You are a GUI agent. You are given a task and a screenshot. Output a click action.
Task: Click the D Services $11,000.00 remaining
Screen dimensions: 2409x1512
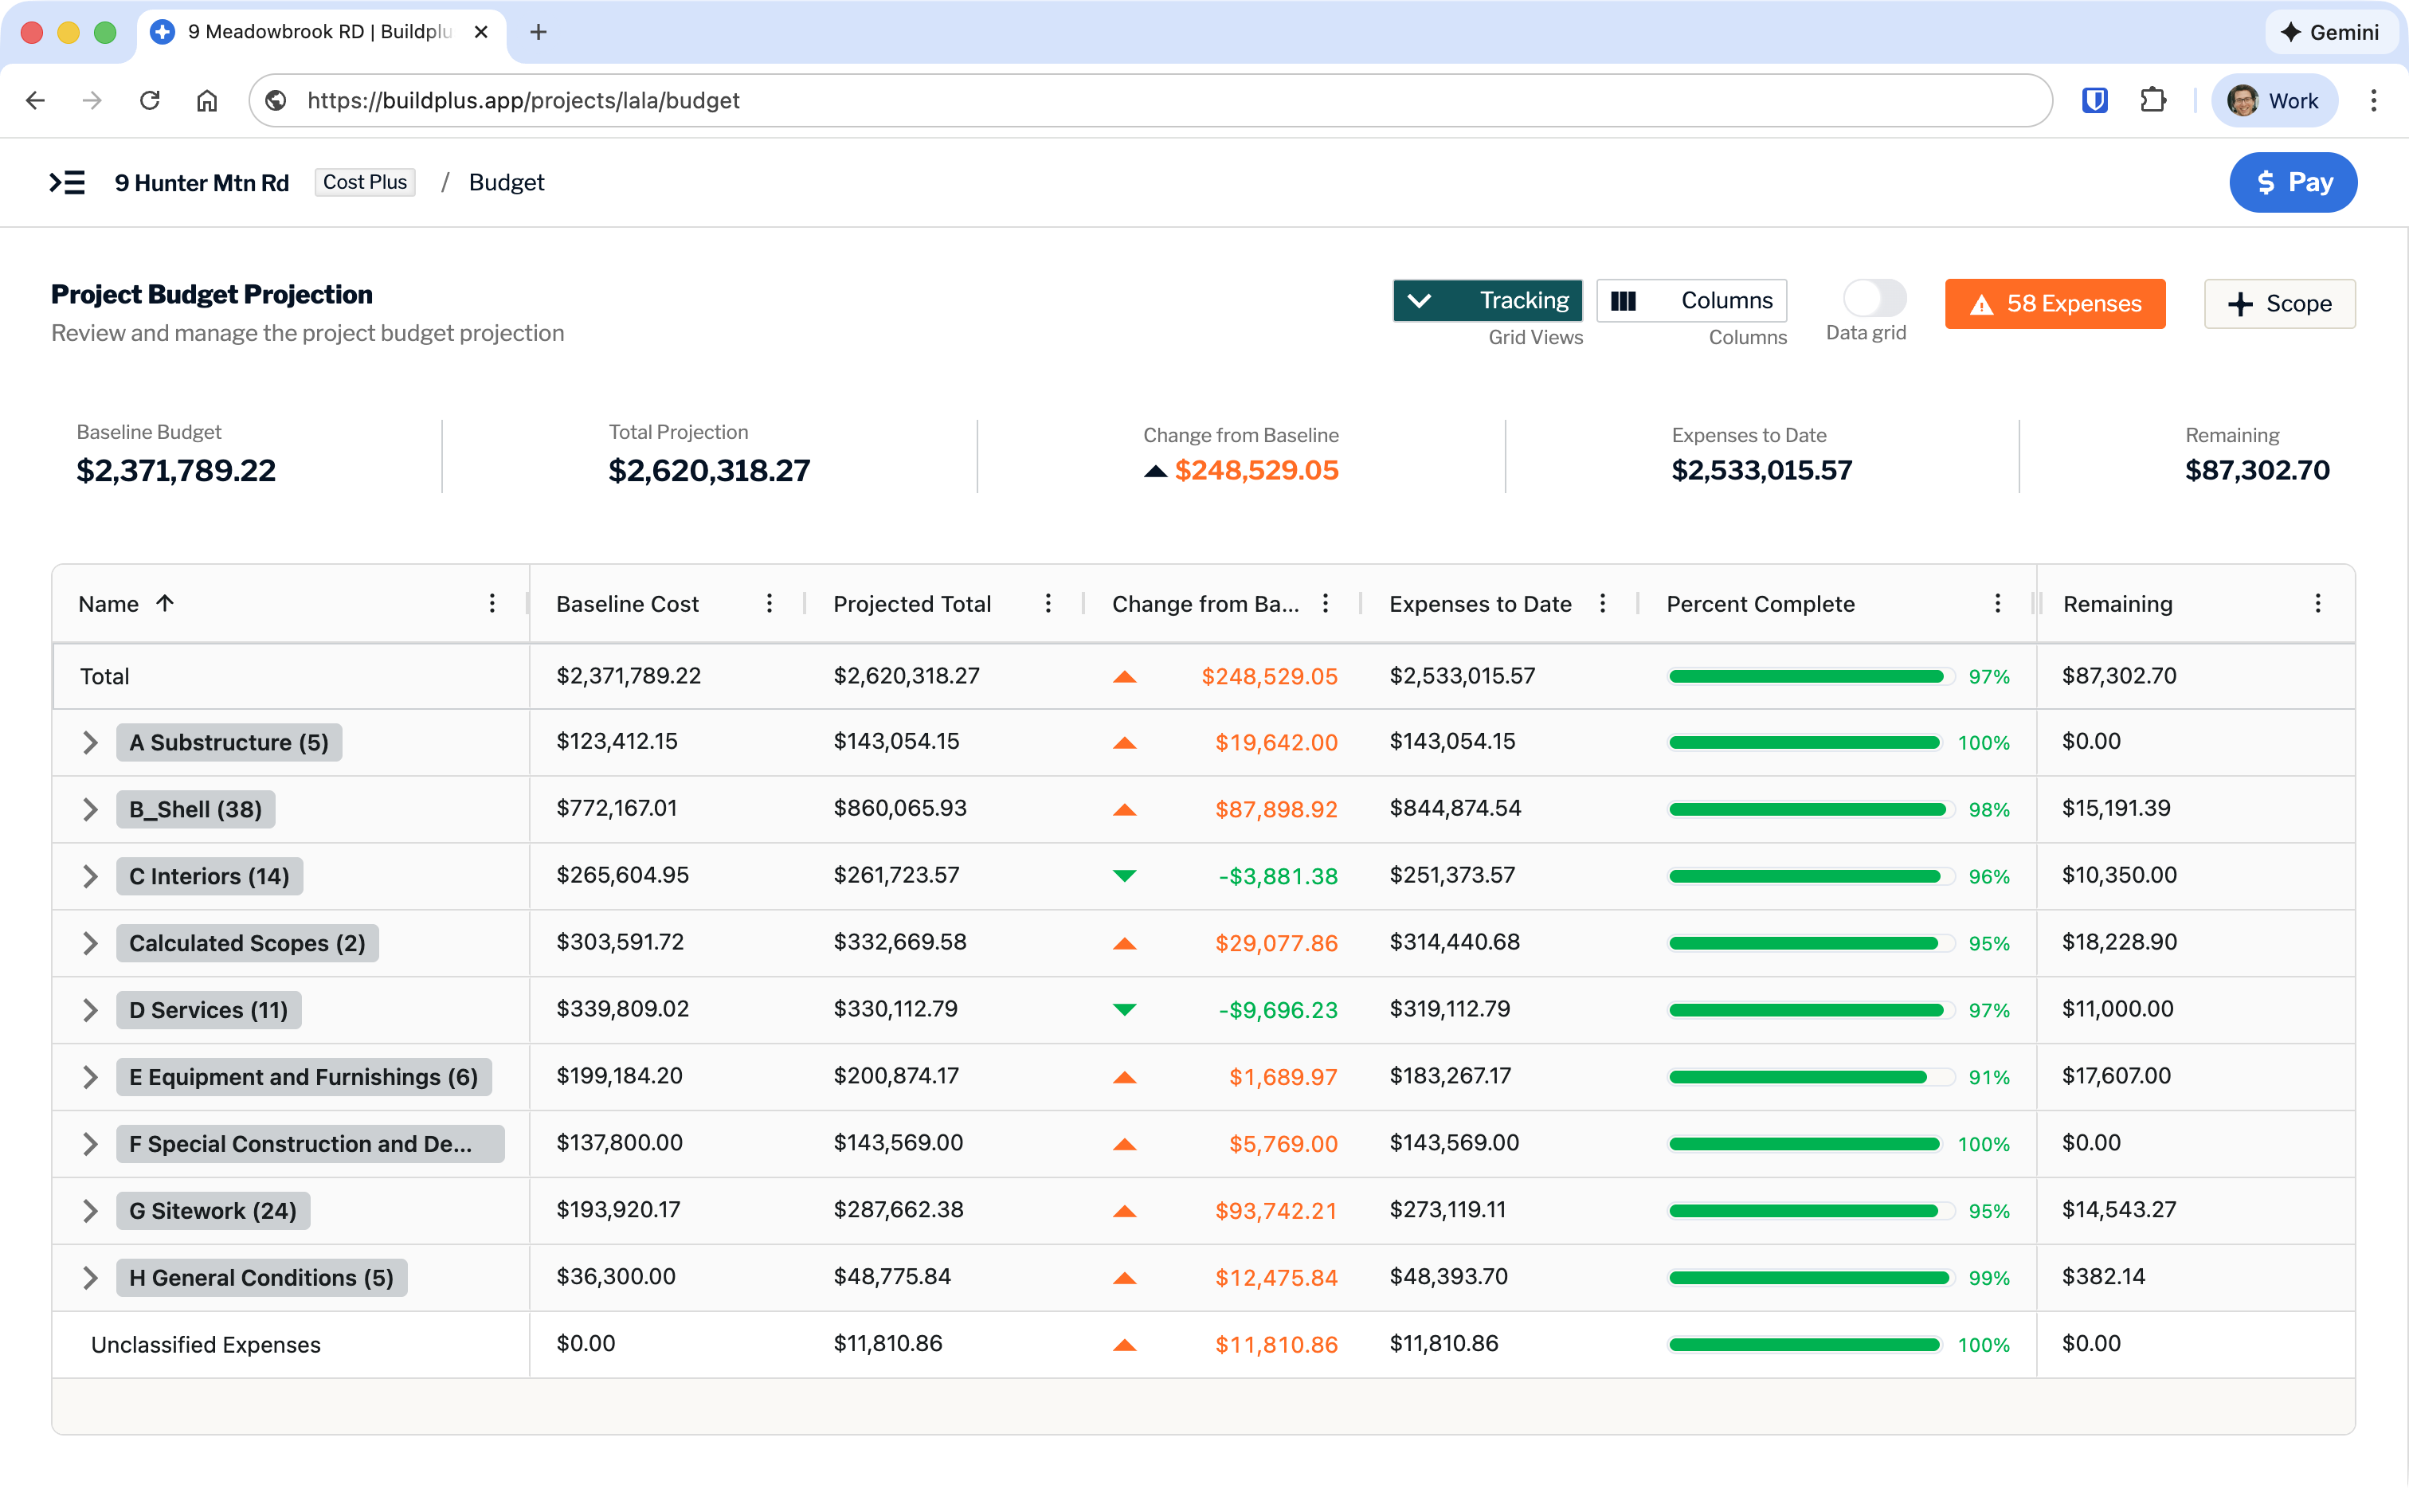point(2117,1008)
